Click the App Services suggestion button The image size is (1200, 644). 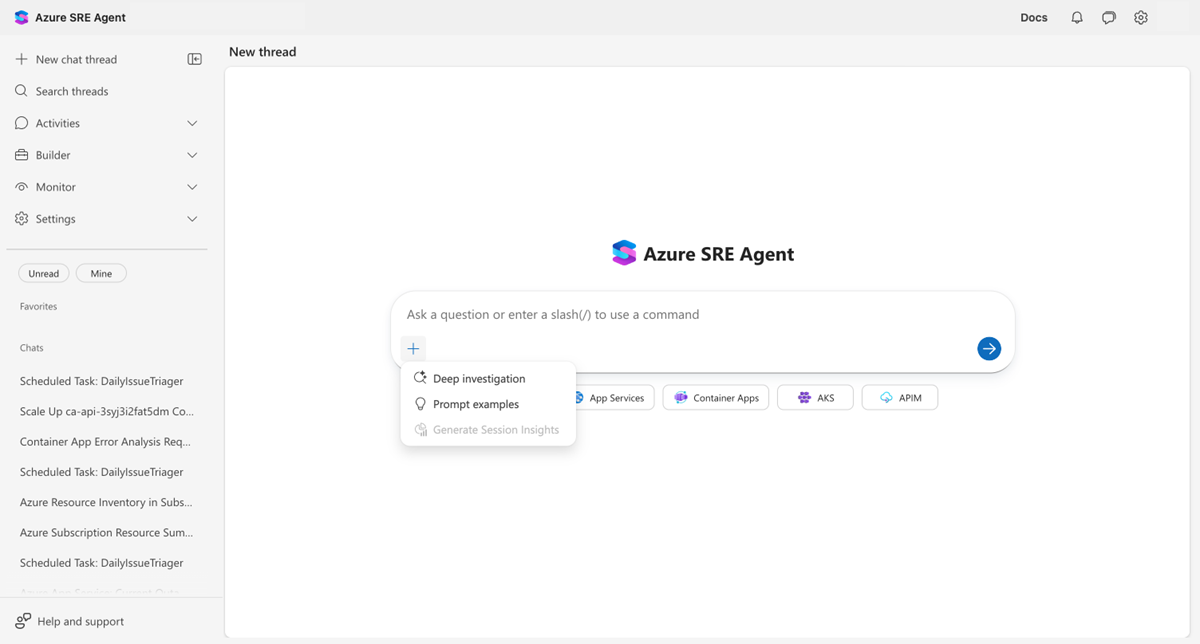609,398
